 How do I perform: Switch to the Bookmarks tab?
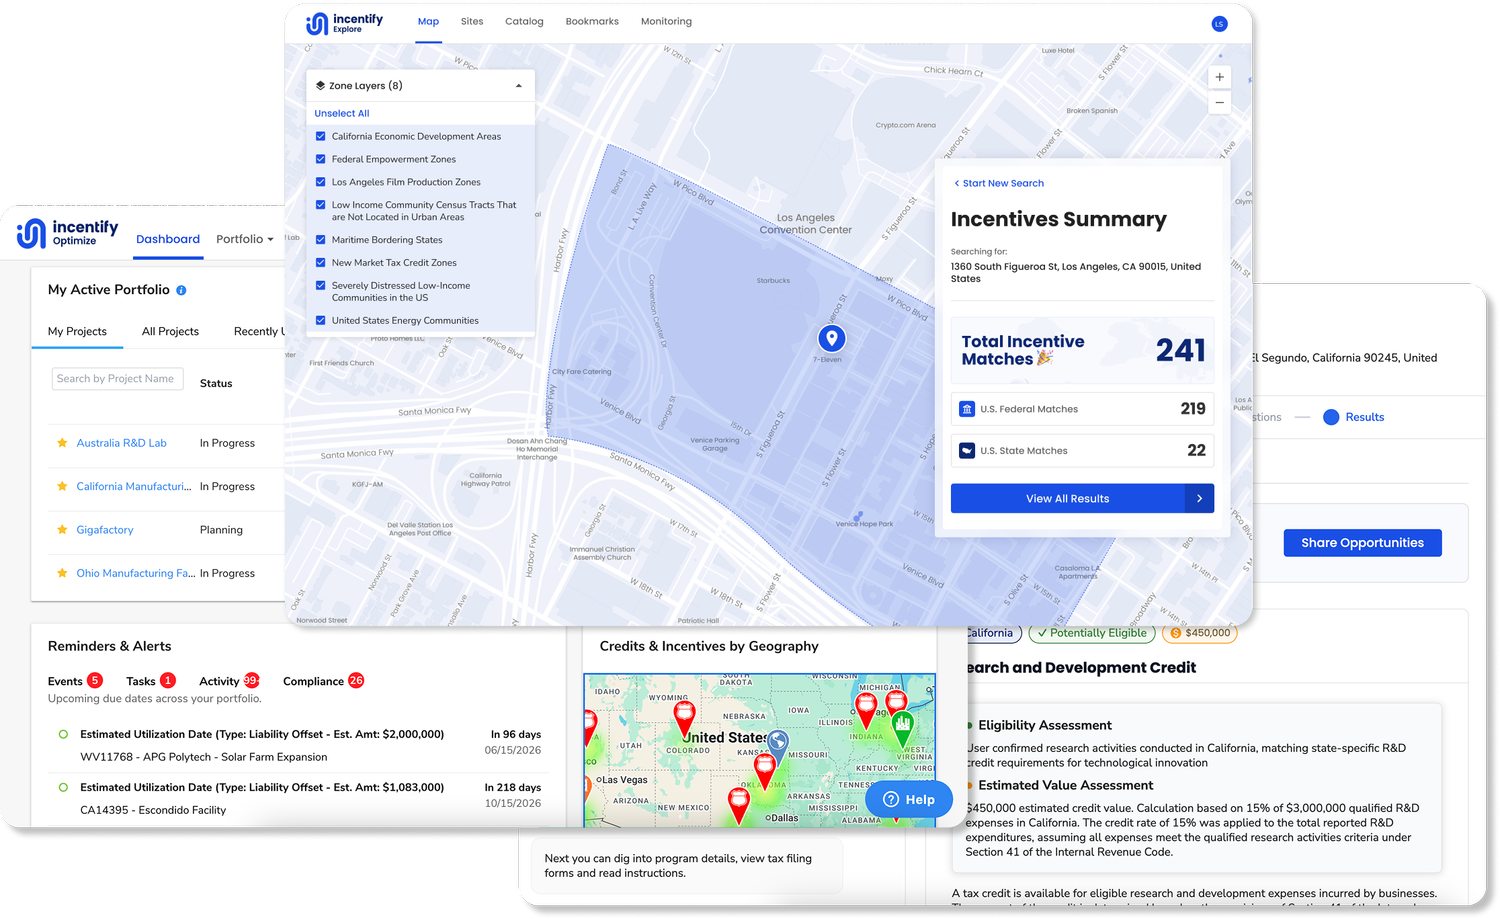(592, 21)
